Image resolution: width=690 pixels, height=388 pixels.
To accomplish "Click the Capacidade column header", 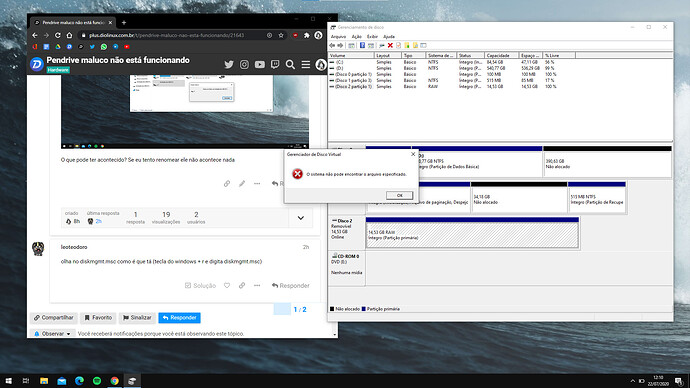I will click(x=502, y=55).
